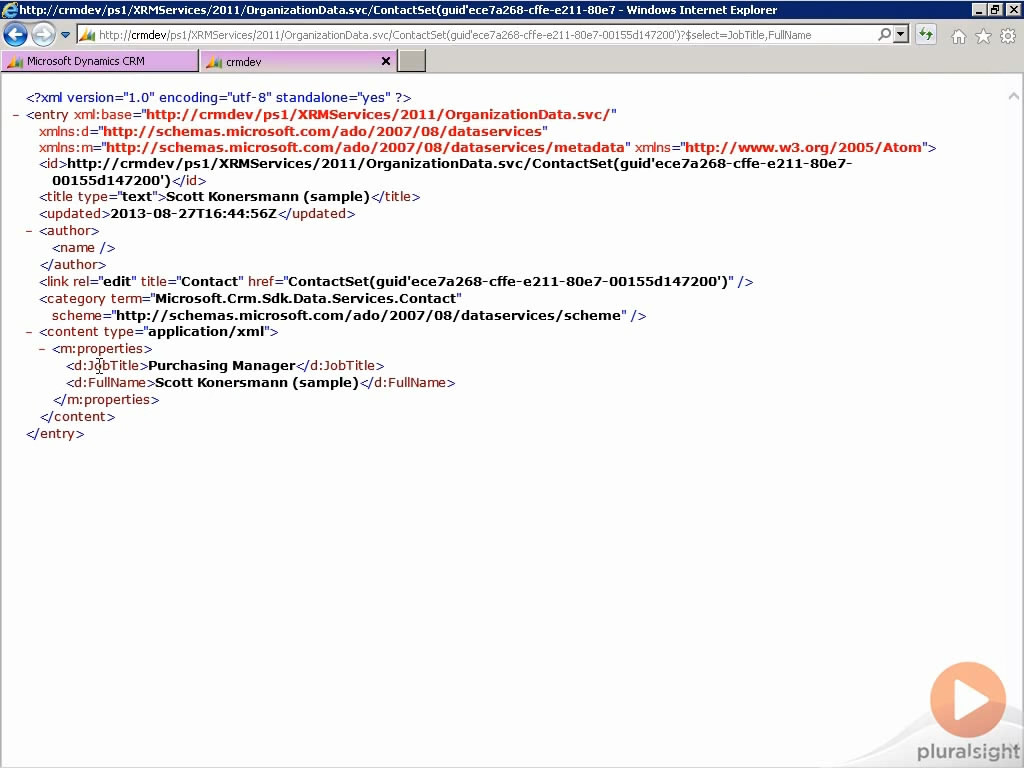
Task: Restore down the Internet Explorer window
Action: click(994, 10)
